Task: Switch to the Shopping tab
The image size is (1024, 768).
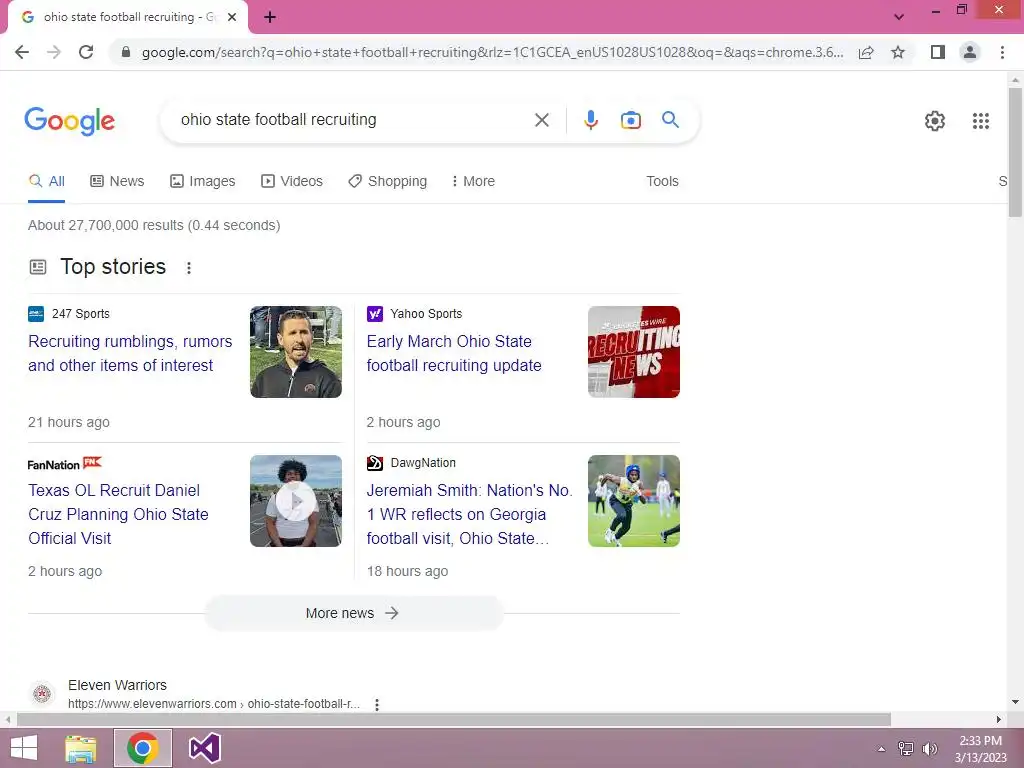Action: [387, 181]
